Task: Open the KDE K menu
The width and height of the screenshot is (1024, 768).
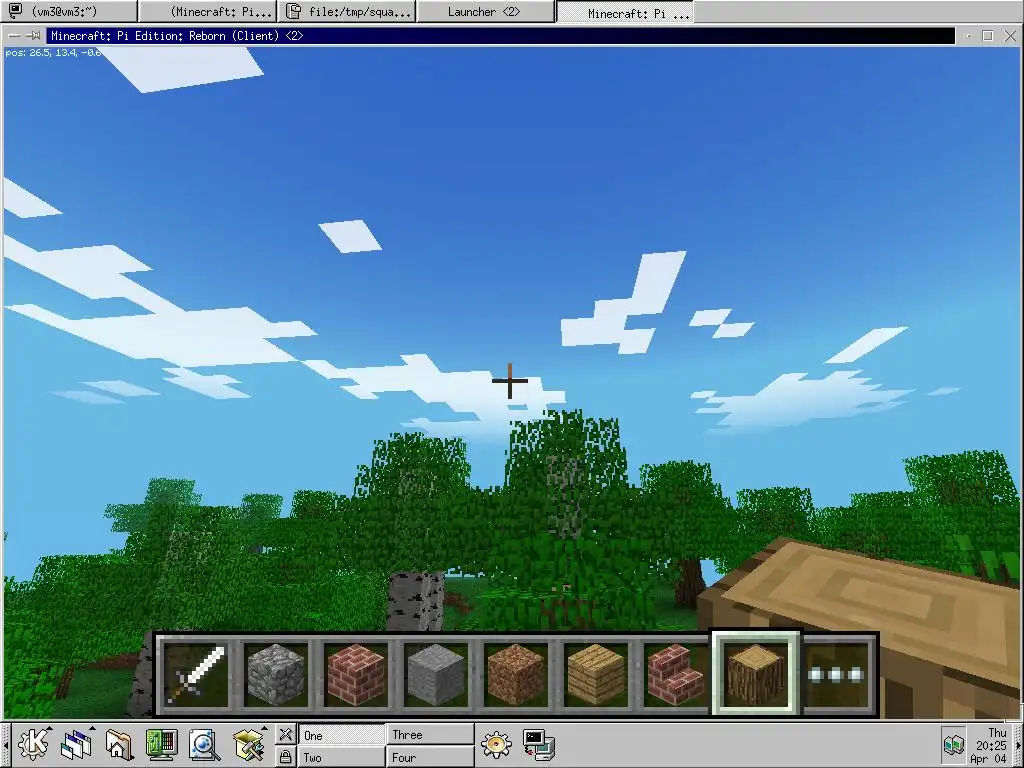Action: coord(34,744)
